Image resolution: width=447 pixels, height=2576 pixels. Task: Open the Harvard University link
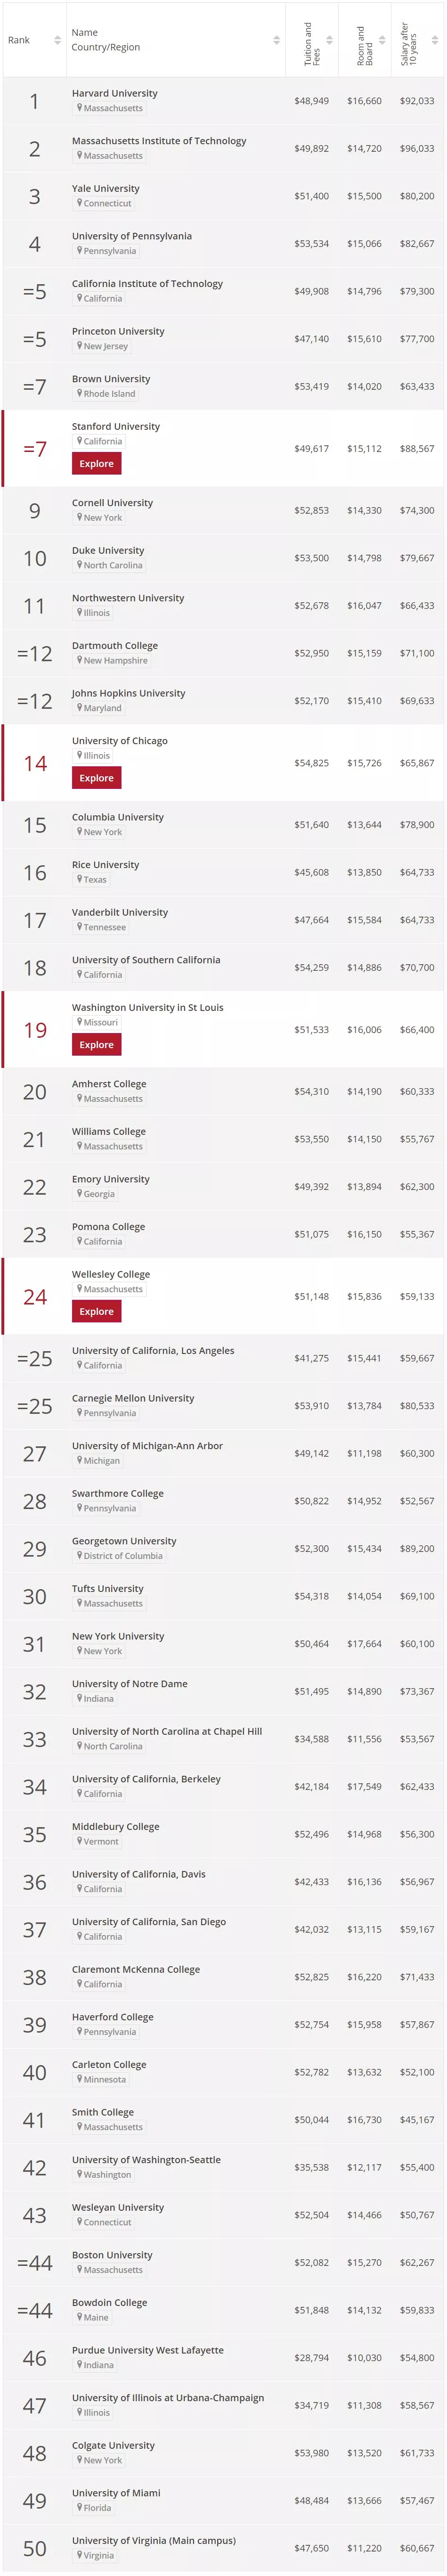[114, 93]
